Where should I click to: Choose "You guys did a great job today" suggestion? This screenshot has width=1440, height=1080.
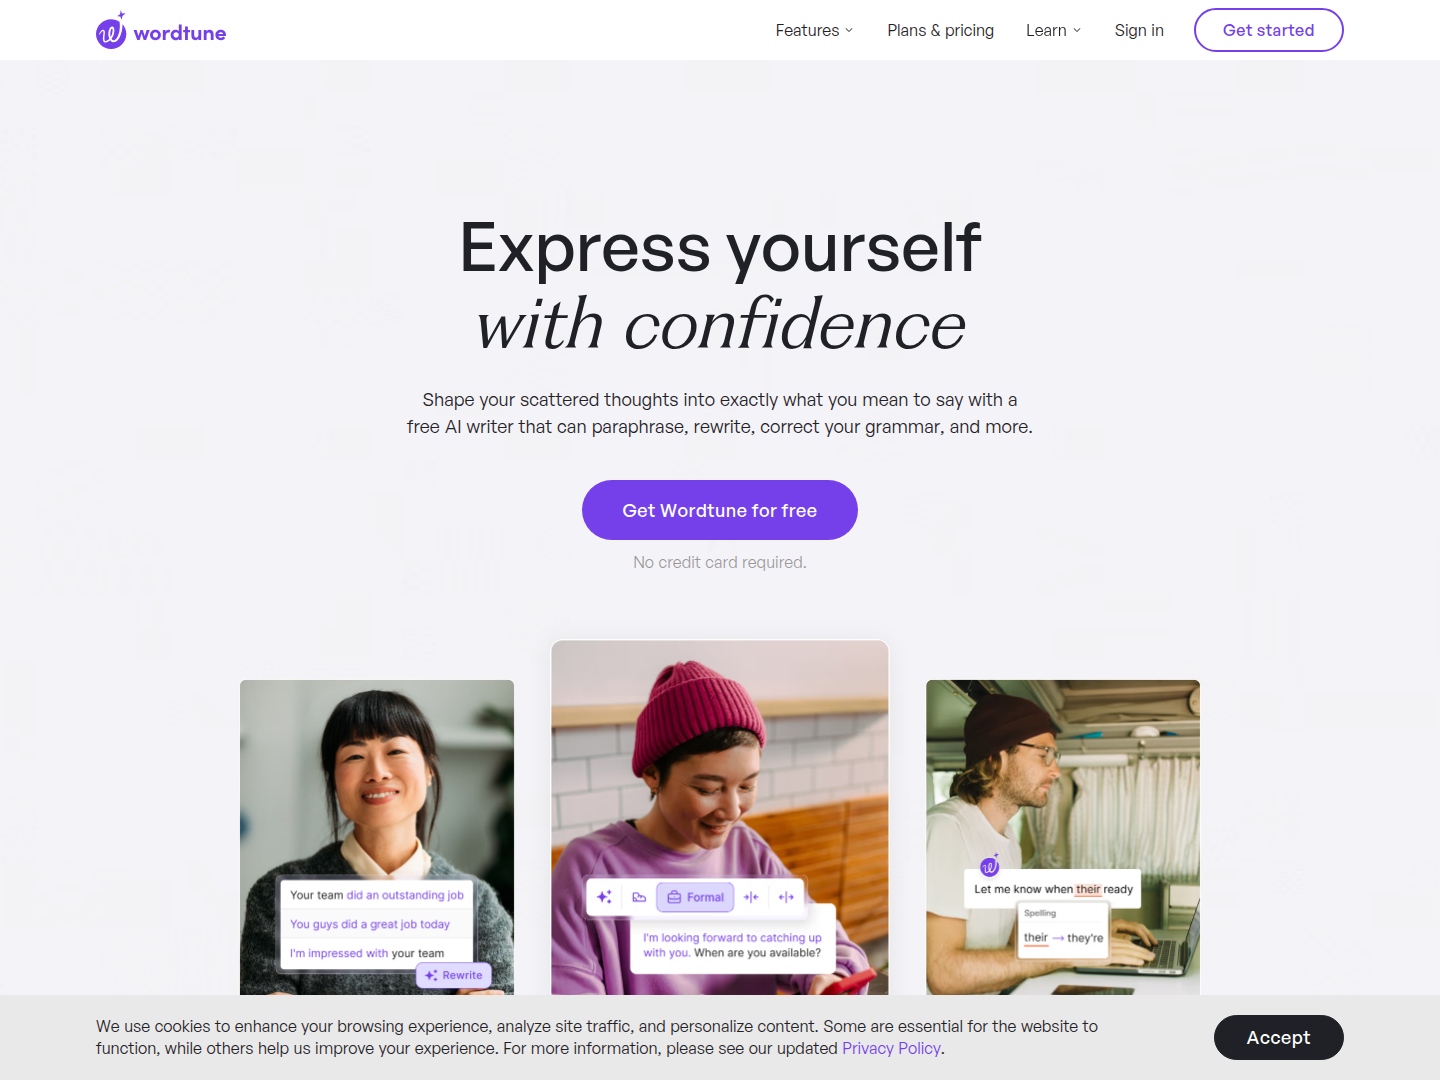tap(370, 924)
